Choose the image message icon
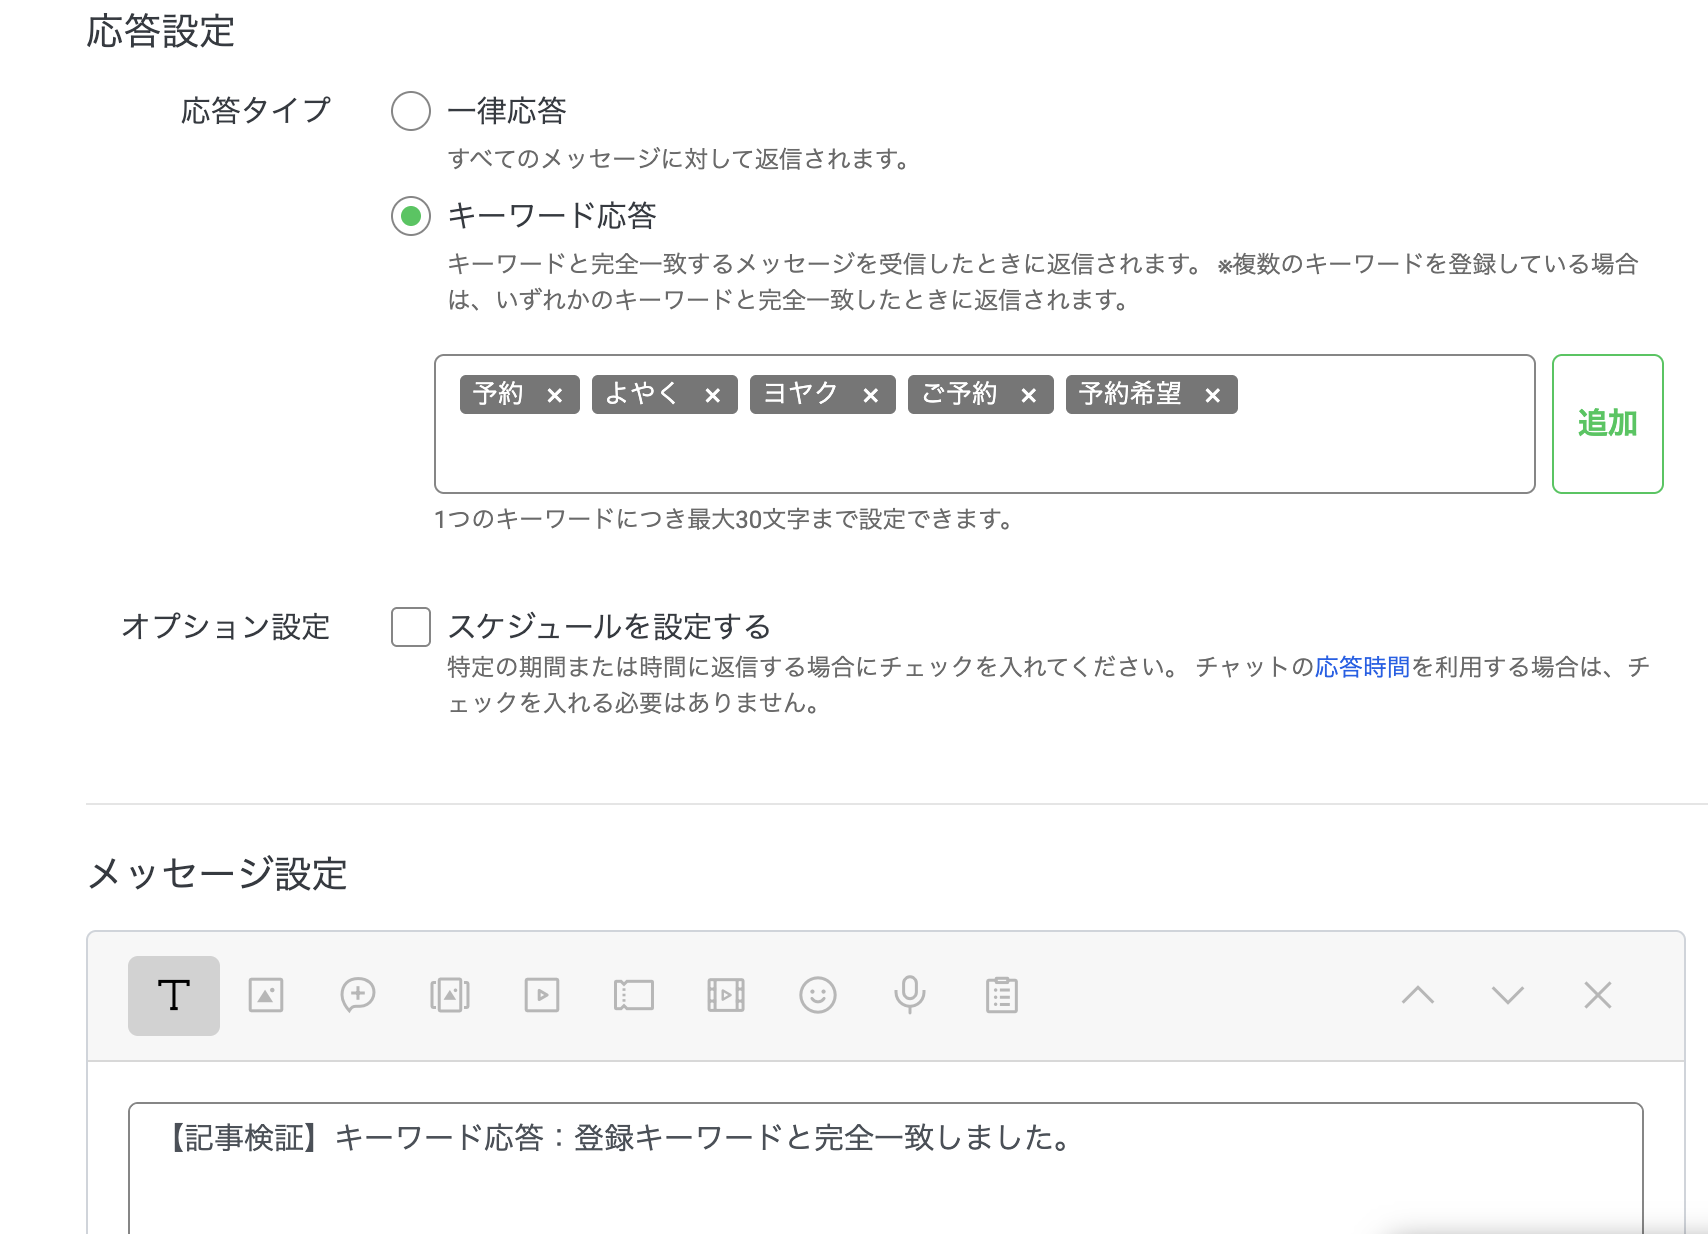1708x1234 pixels. coord(266,995)
